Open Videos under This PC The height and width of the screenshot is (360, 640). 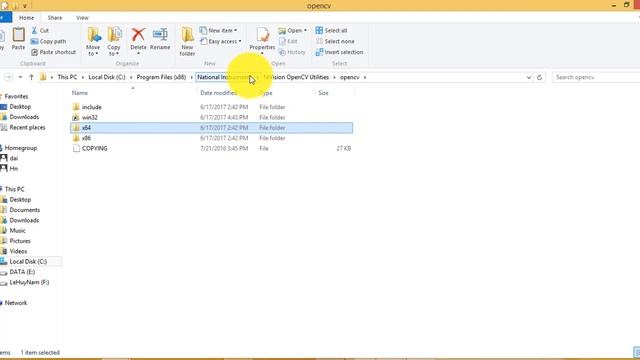pos(18,251)
